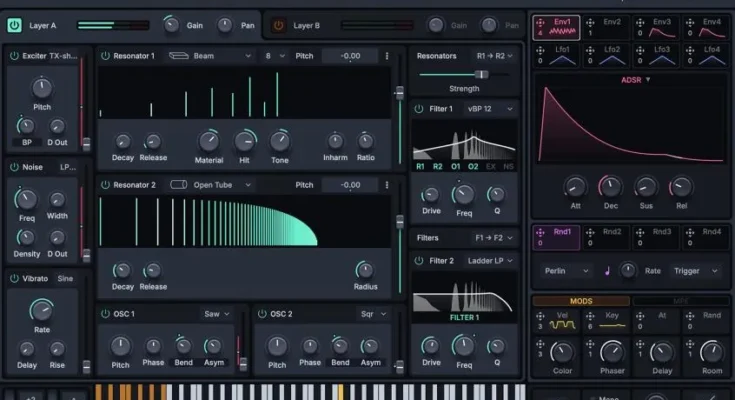Open Filter 2 Ladder LP dropdown
Viewport: 735px width, 400px height.
click(x=490, y=261)
